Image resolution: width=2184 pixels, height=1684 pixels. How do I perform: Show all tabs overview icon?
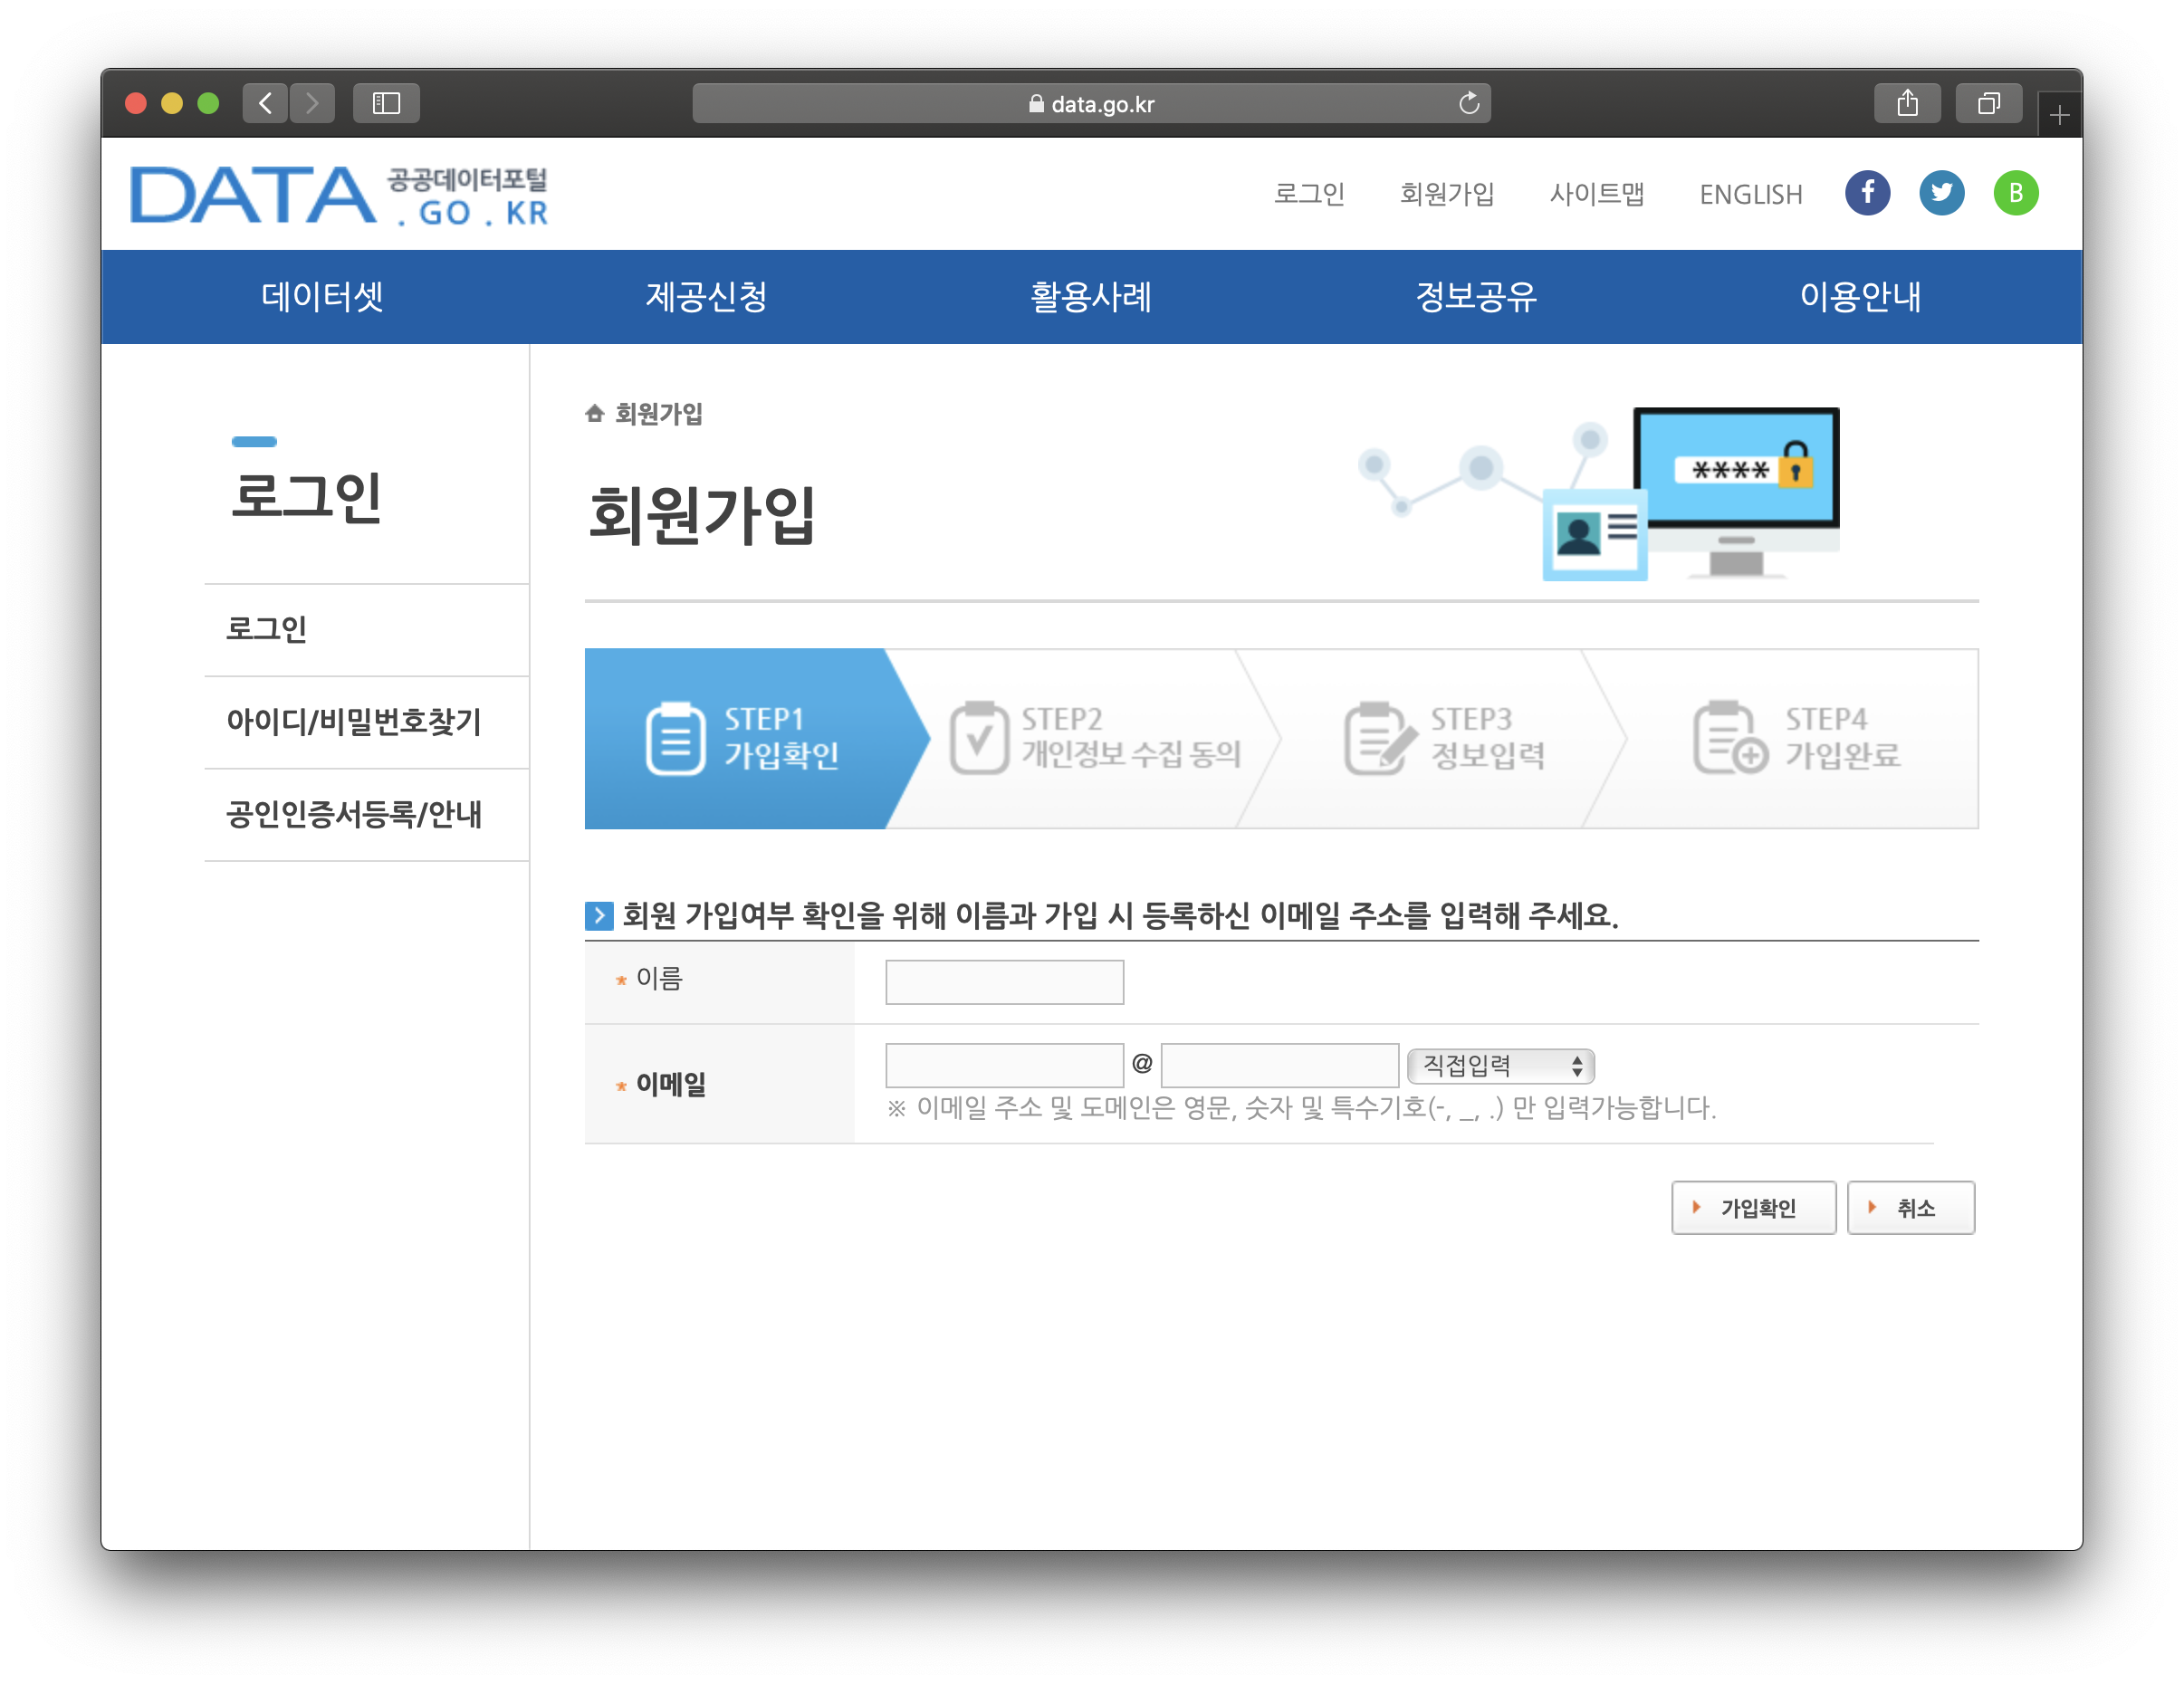(1988, 103)
